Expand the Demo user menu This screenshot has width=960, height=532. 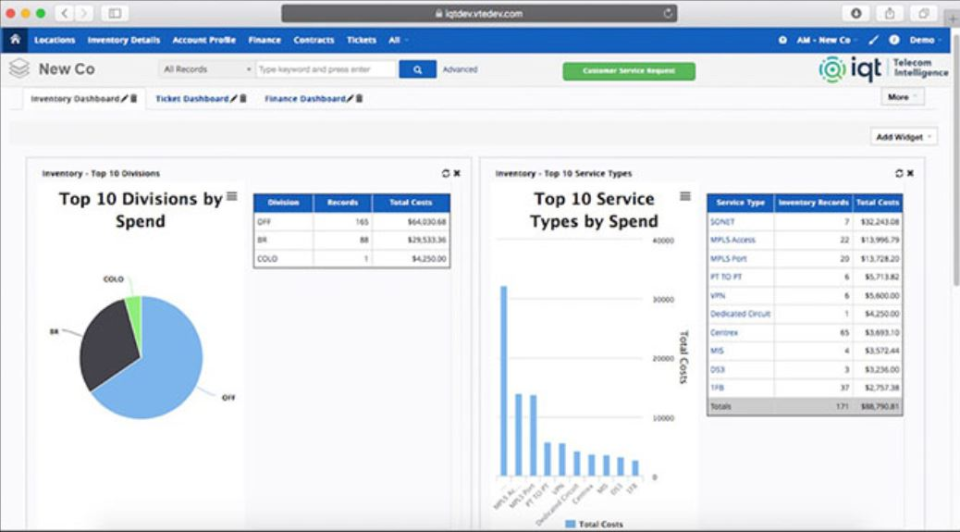(925, 40)
